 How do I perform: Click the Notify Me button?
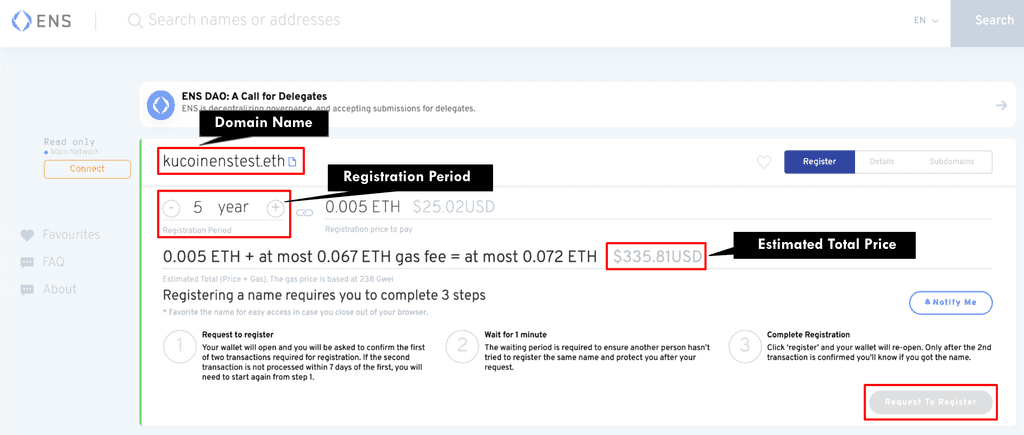[951, 302]
